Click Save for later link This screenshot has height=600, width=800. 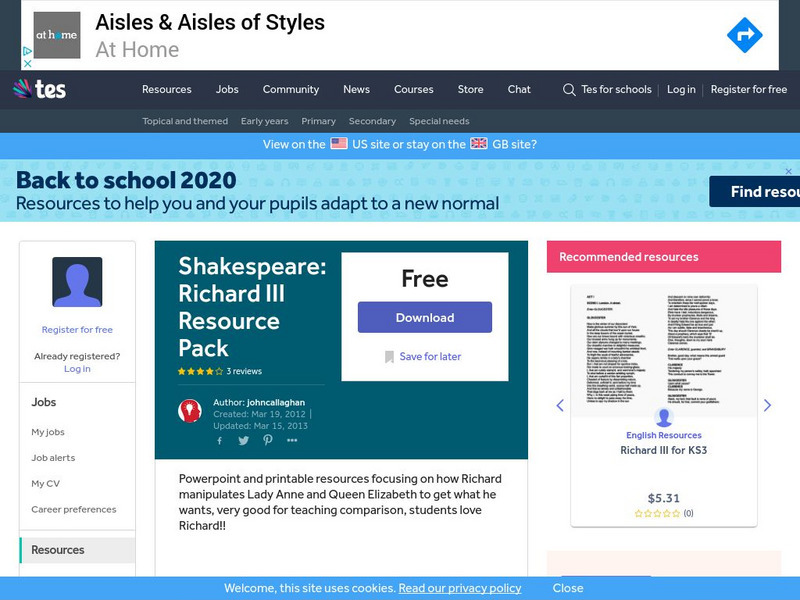click(x=430, y=357)
